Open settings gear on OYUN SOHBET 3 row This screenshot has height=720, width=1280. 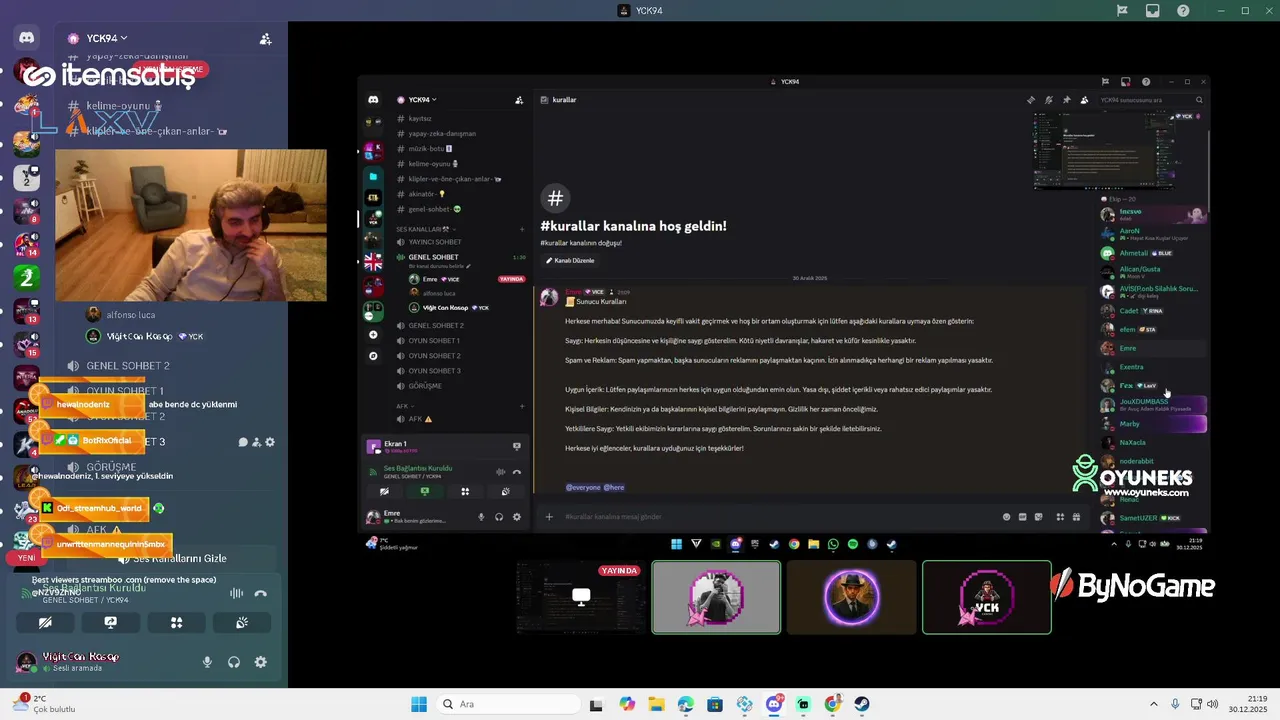pos(270,442)
